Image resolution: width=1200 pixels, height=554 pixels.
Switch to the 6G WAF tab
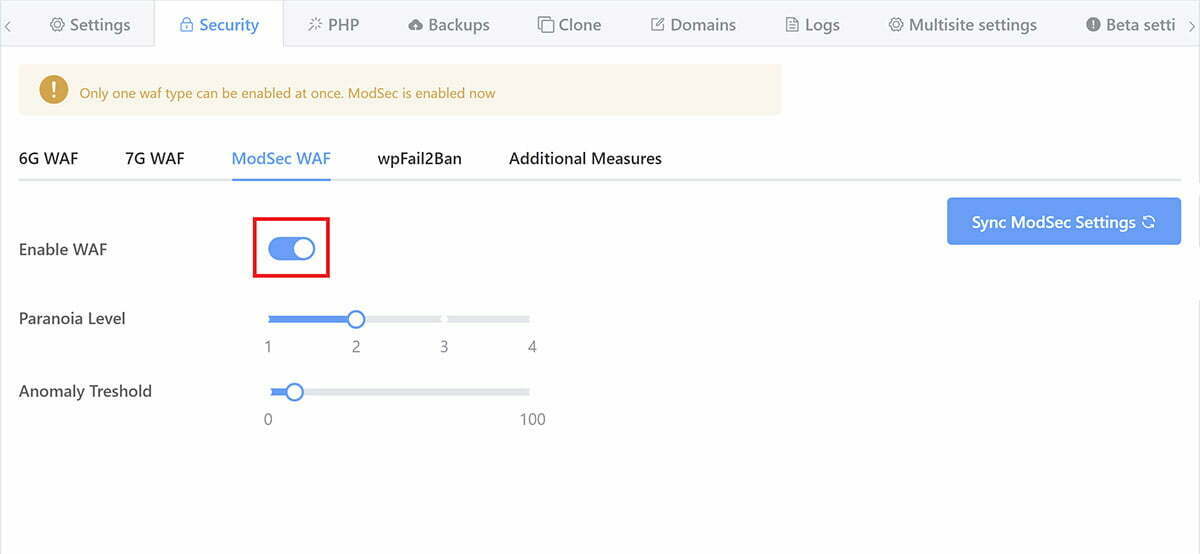click(x=48, y=158)
